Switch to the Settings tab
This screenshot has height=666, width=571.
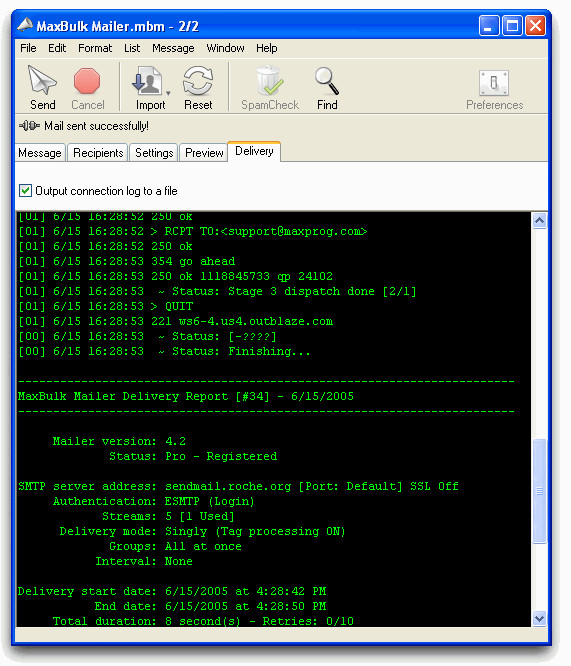pos(154,152)
